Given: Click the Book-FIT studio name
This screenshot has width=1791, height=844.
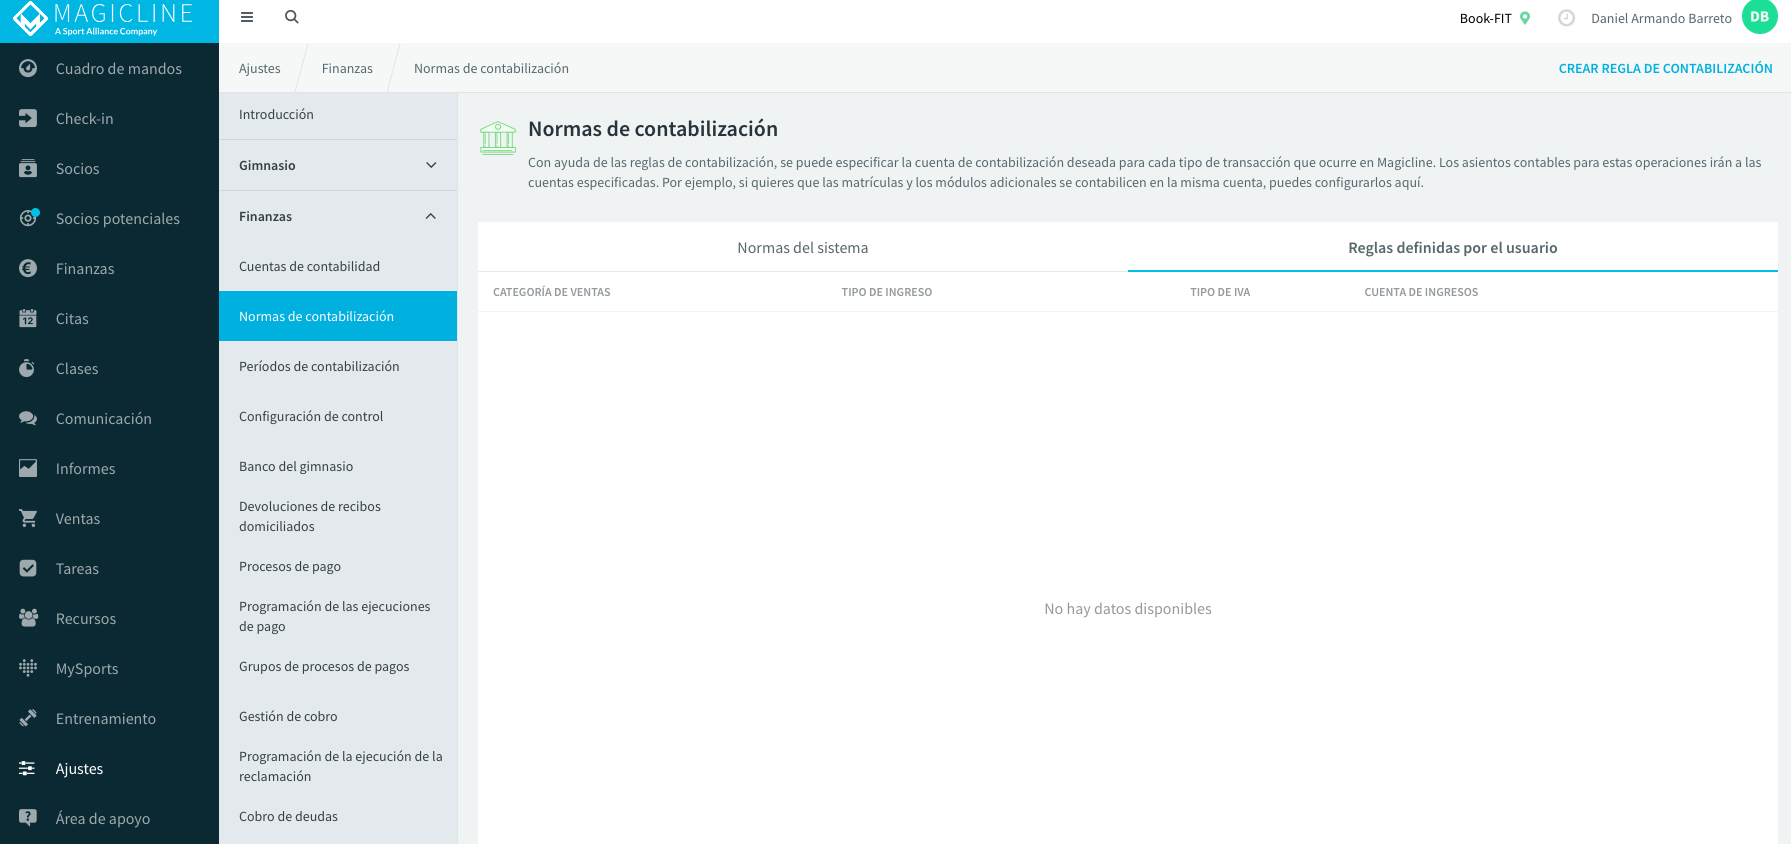Looking at the screenshot, I should click(x=1485, y=18).
